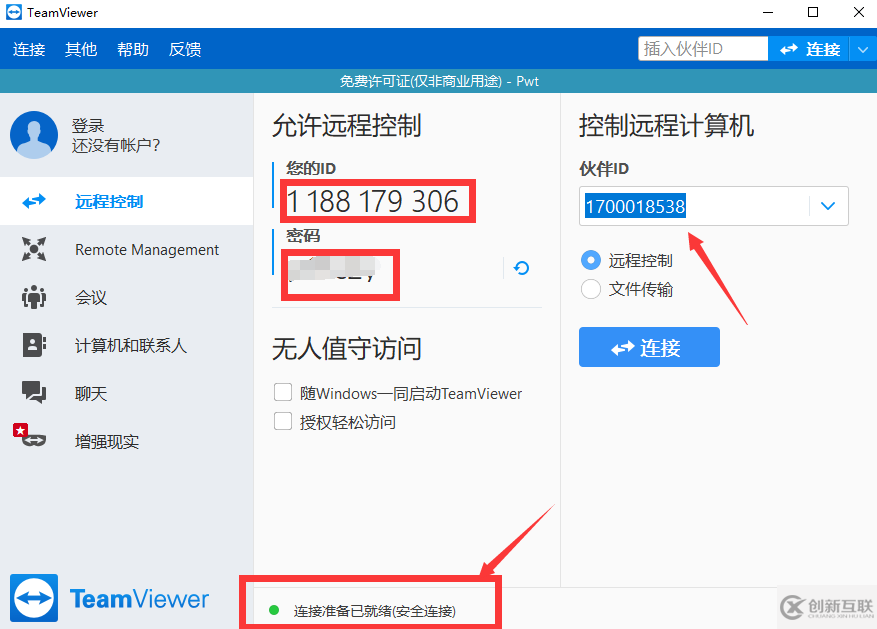Open 增强现实 in the sidebar
Viewport: 877px width, 629px height.
pos(126,442)
